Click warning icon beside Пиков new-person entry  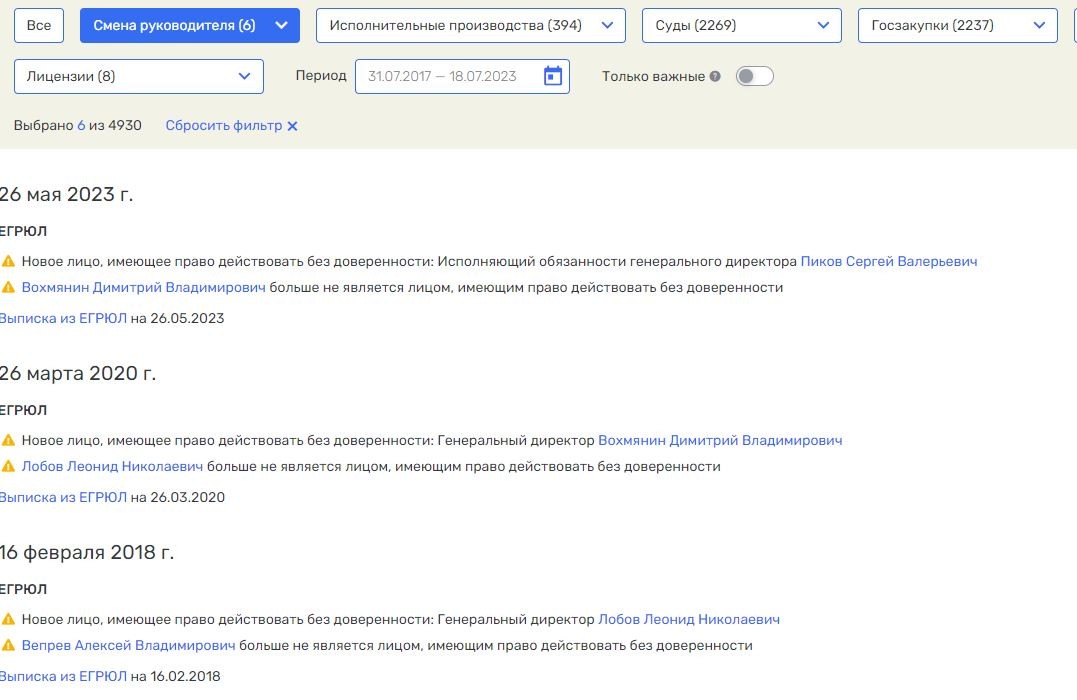[x=8, y=262]
